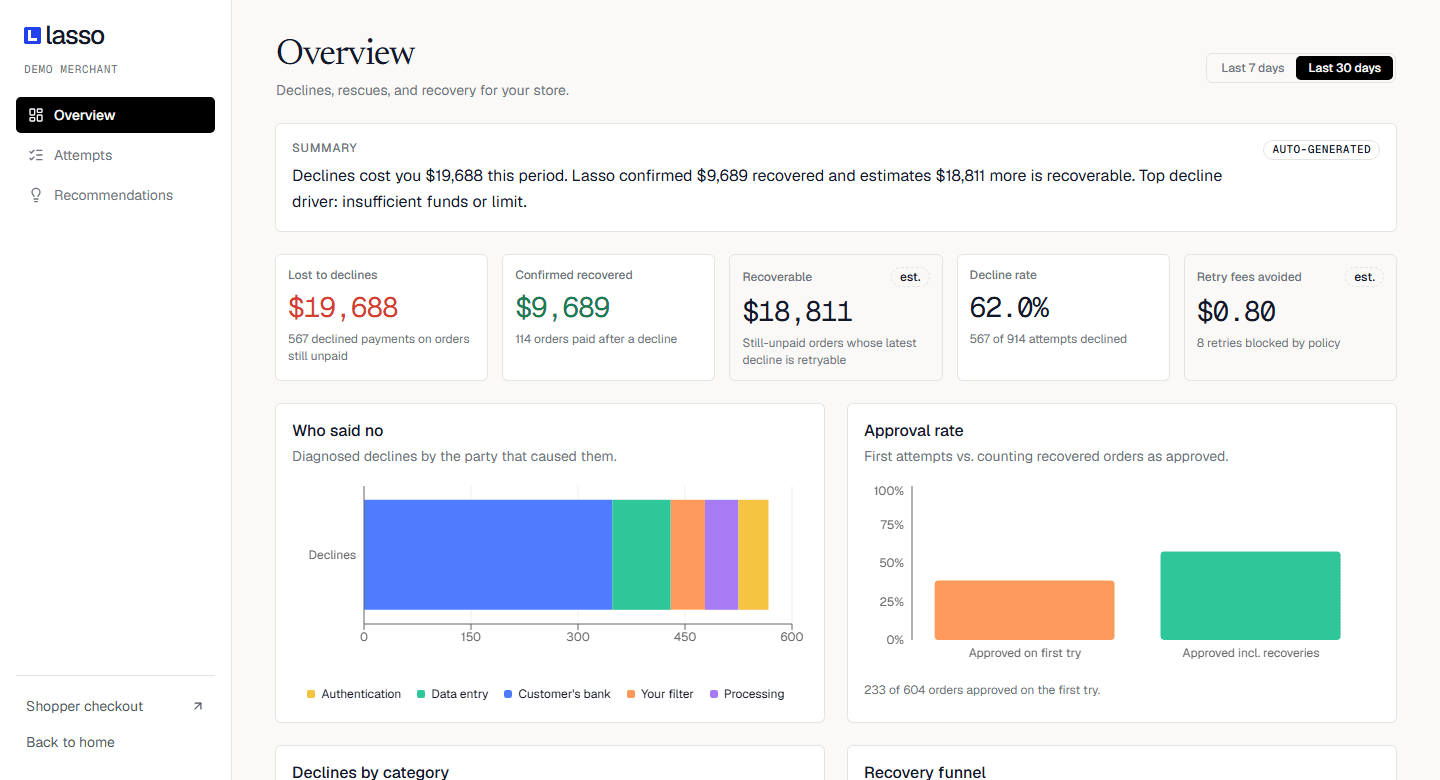Click the blue Customer's bank bar segment

point(488,554)
